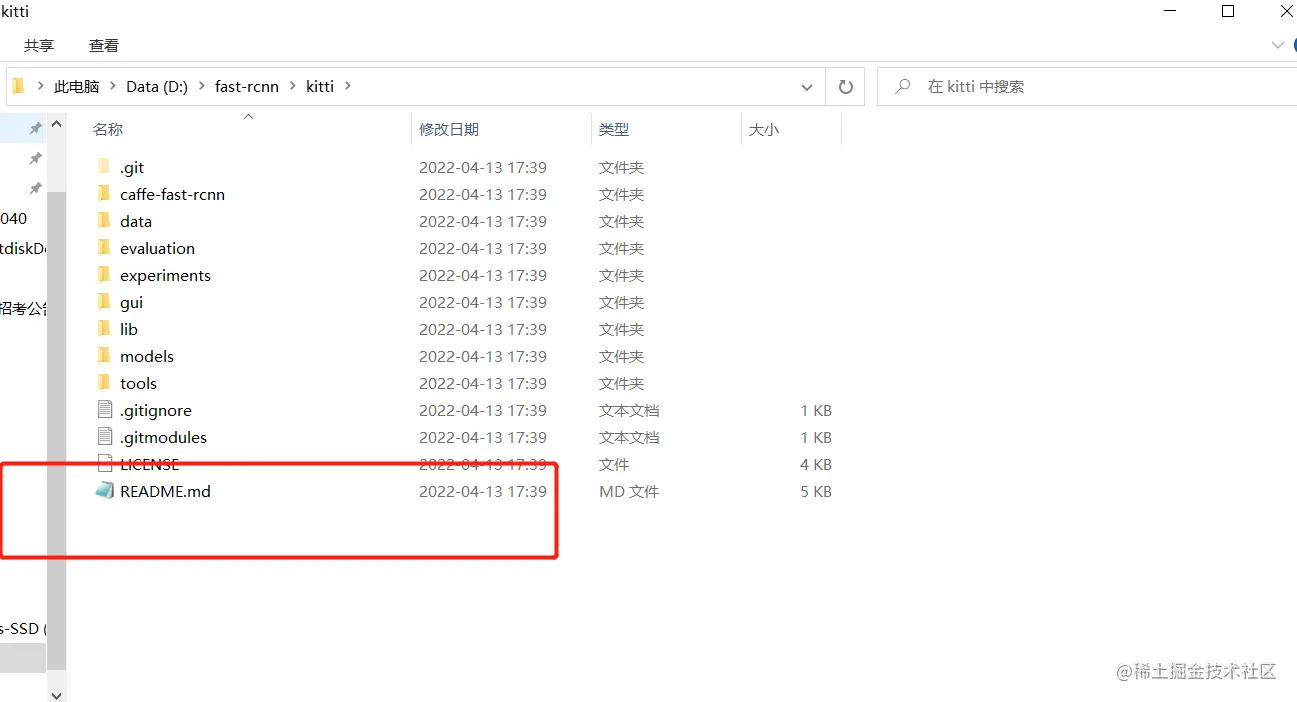Sort by the 类型 column header

click(x=614, y=129)
